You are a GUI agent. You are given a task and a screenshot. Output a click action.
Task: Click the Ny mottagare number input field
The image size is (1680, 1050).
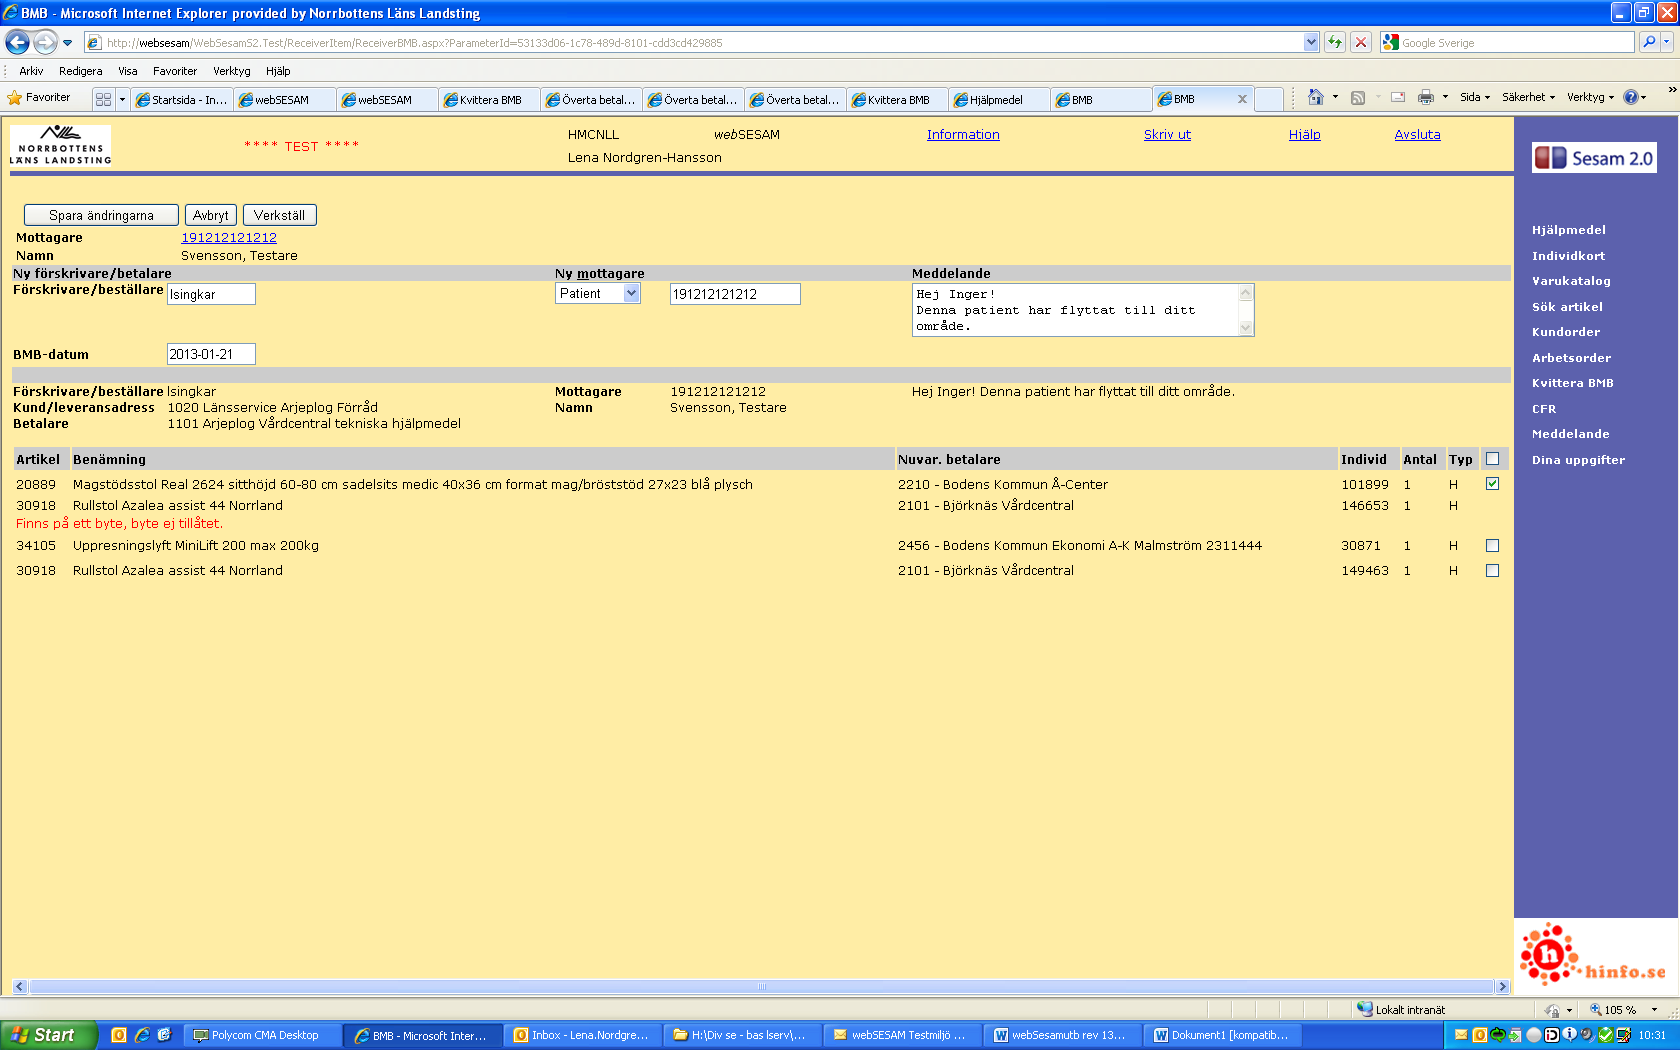tap(735, 294)
